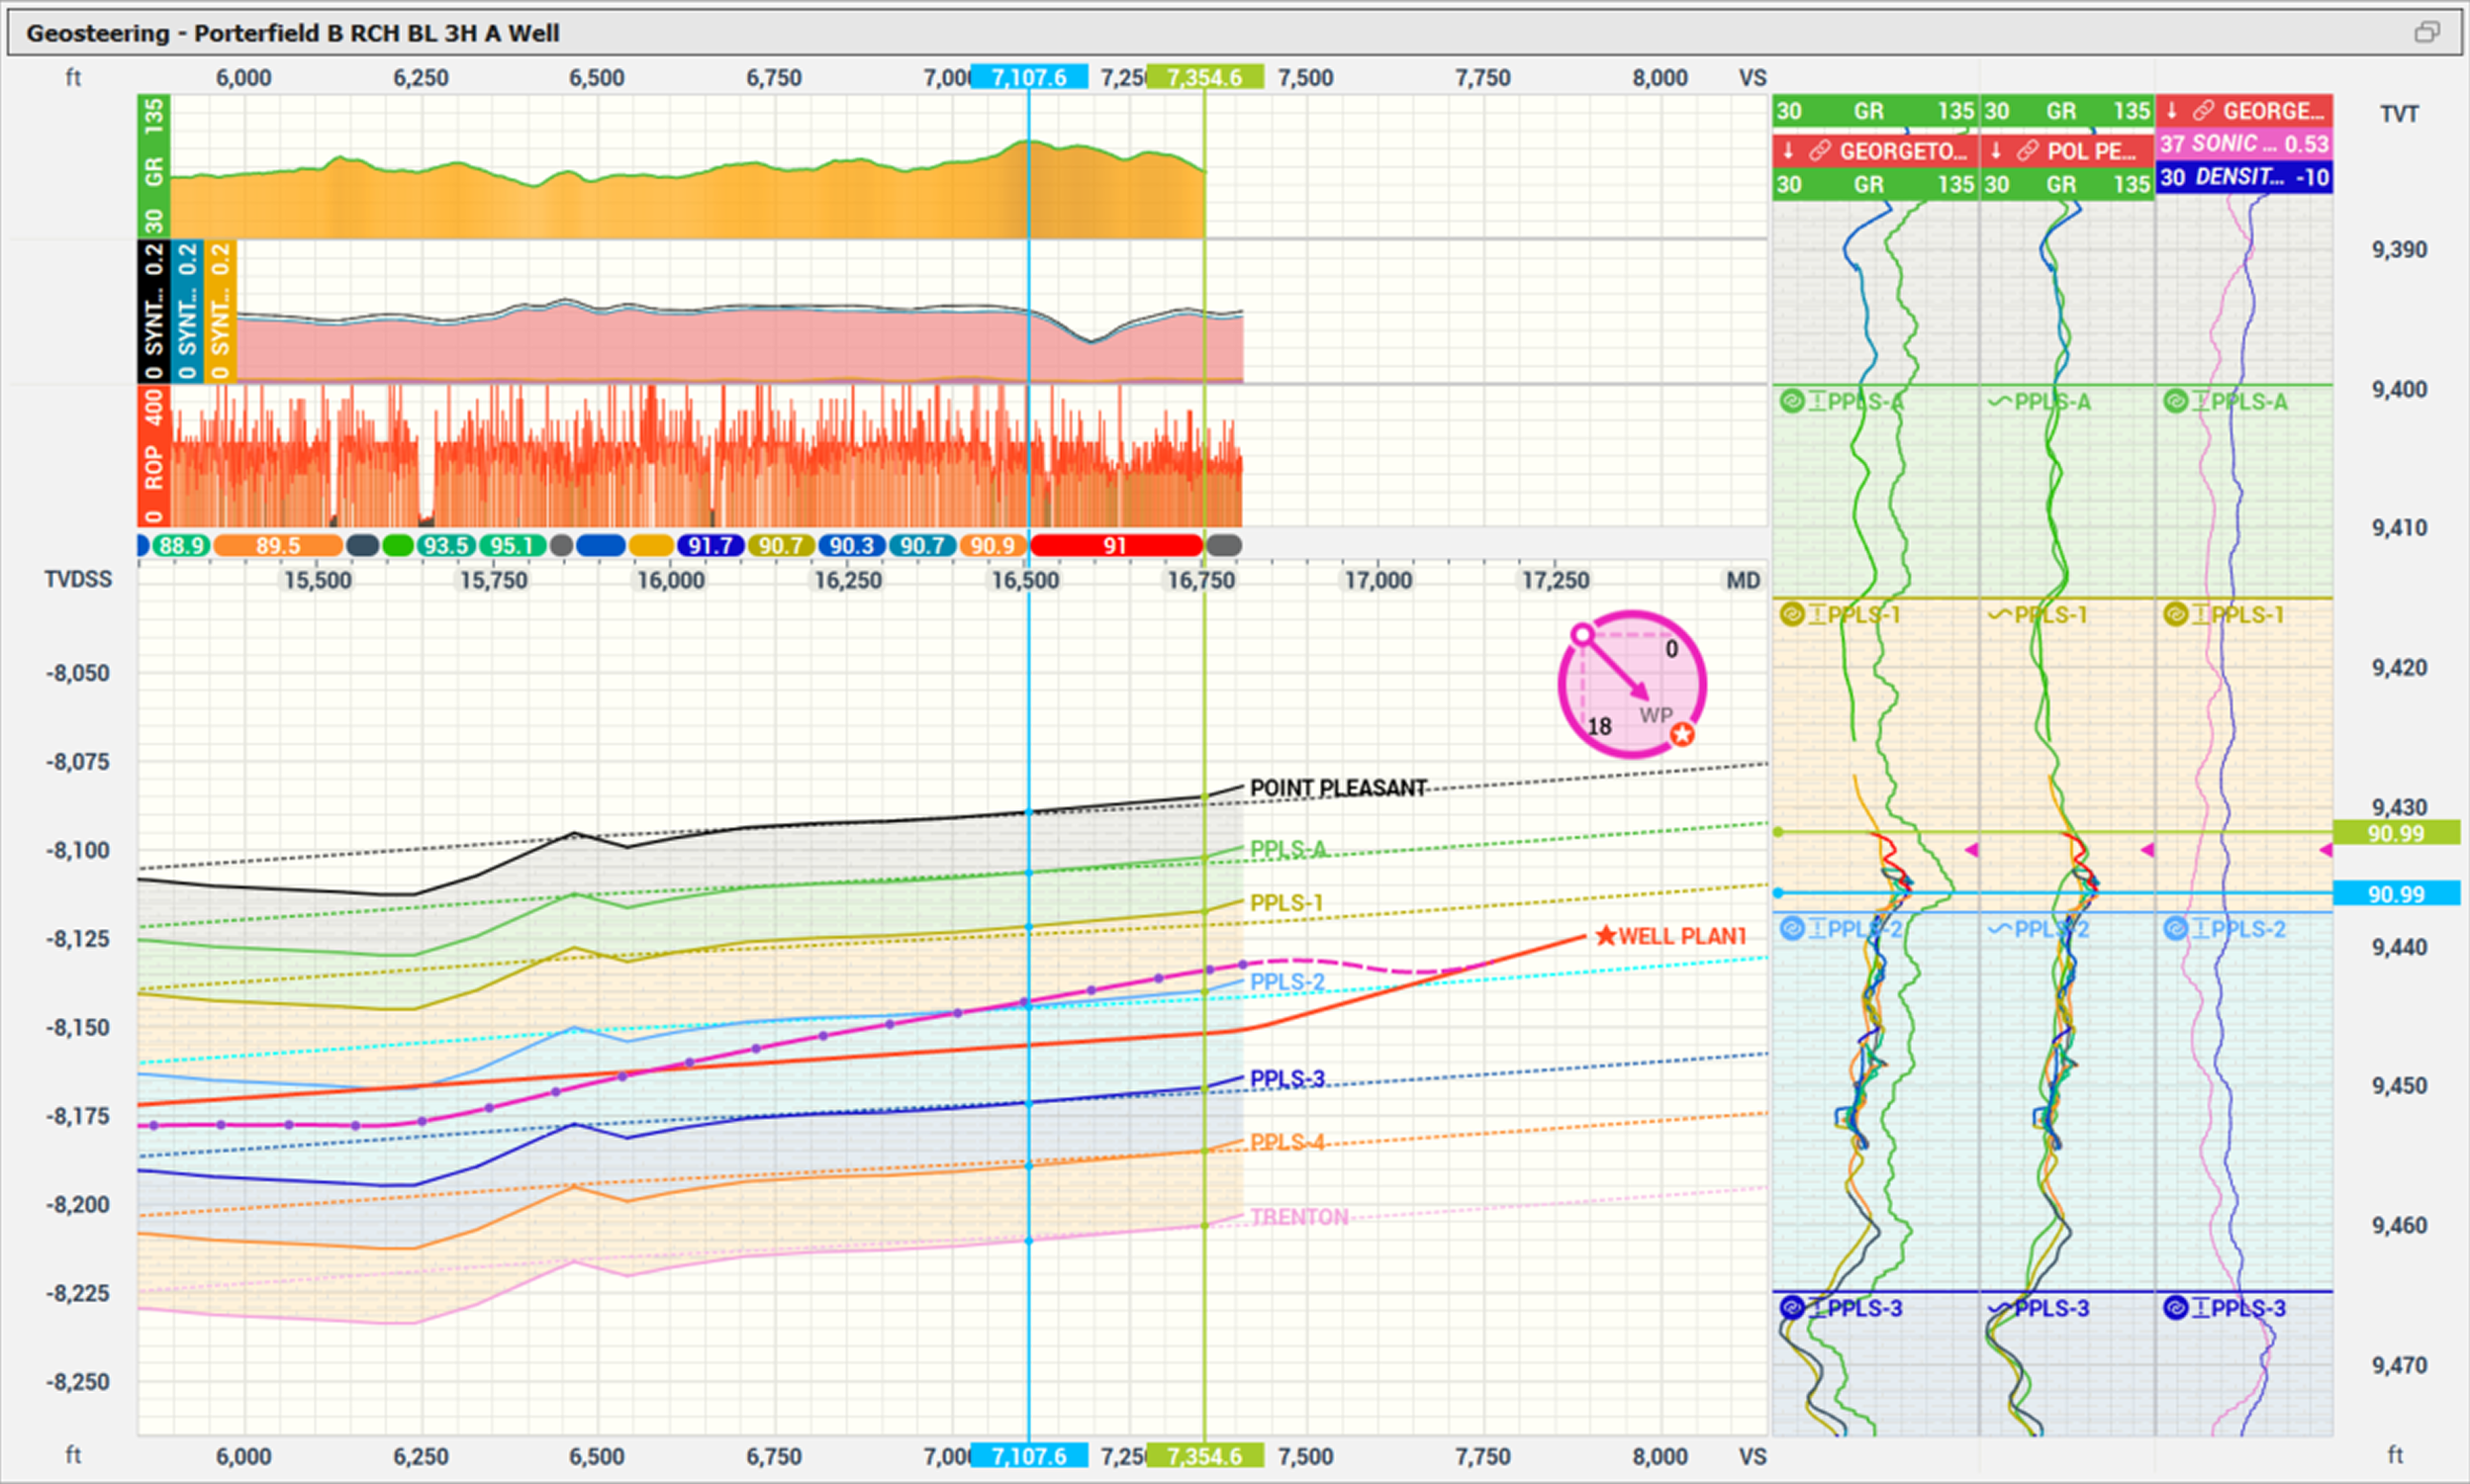The width and height of the screenshot is (2470, 1484).
Task: Click the green 90.99 TVT depth marker
Action: (x=2395, y=833)
